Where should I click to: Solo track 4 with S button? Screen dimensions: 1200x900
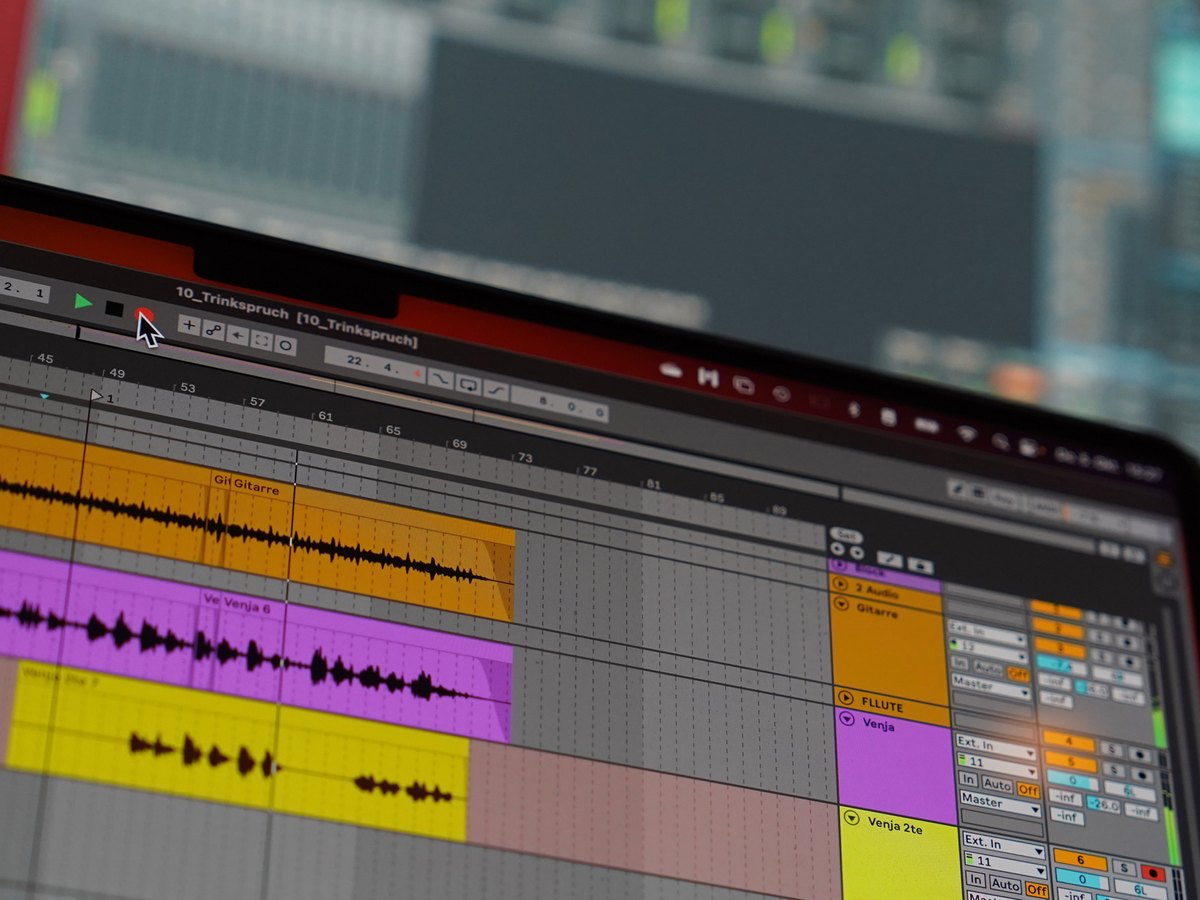1111,749
